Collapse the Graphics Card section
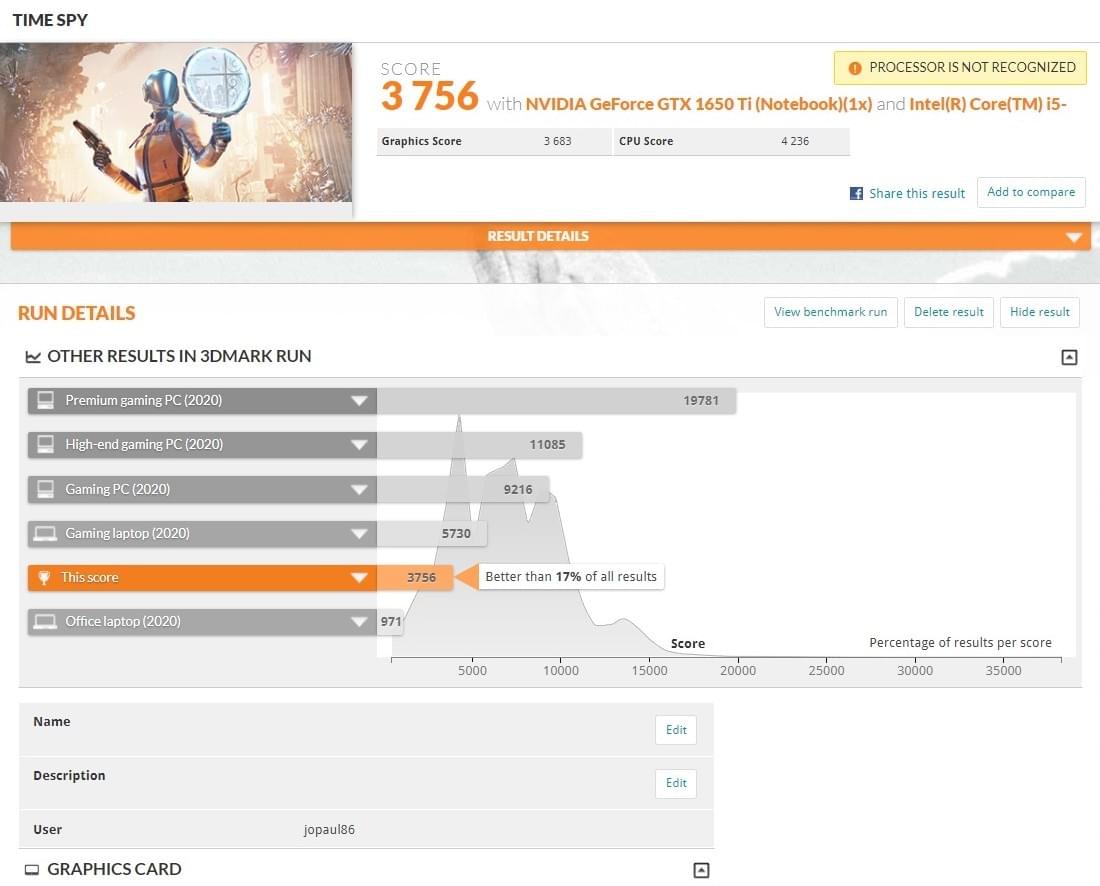This screenshot has height=886, width=1100. click(x=701, y=870)
